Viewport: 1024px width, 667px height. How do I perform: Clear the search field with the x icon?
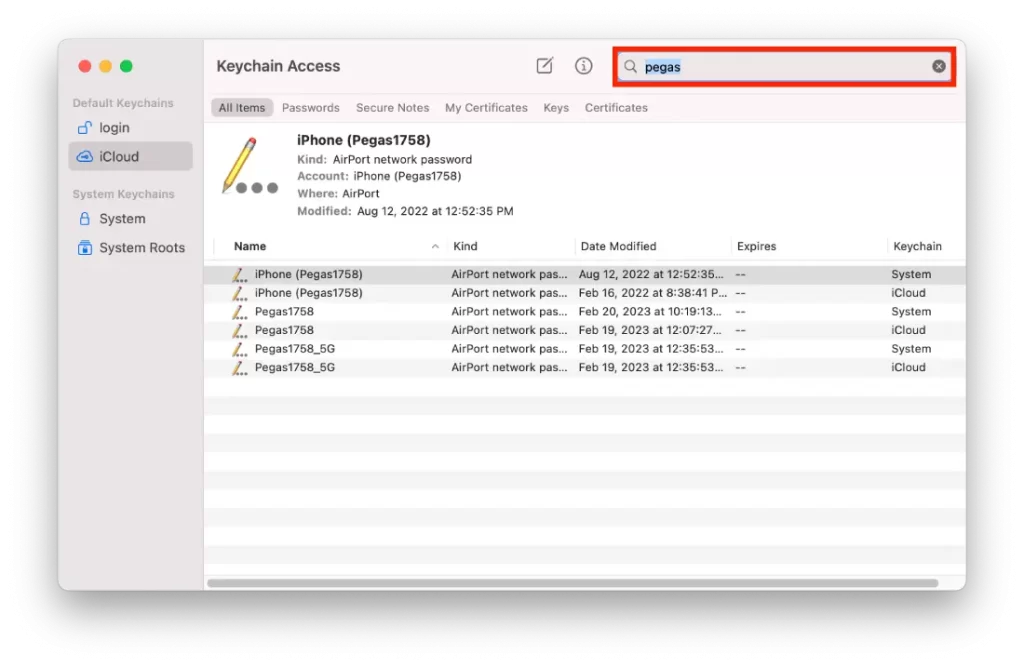pos(938,66)
